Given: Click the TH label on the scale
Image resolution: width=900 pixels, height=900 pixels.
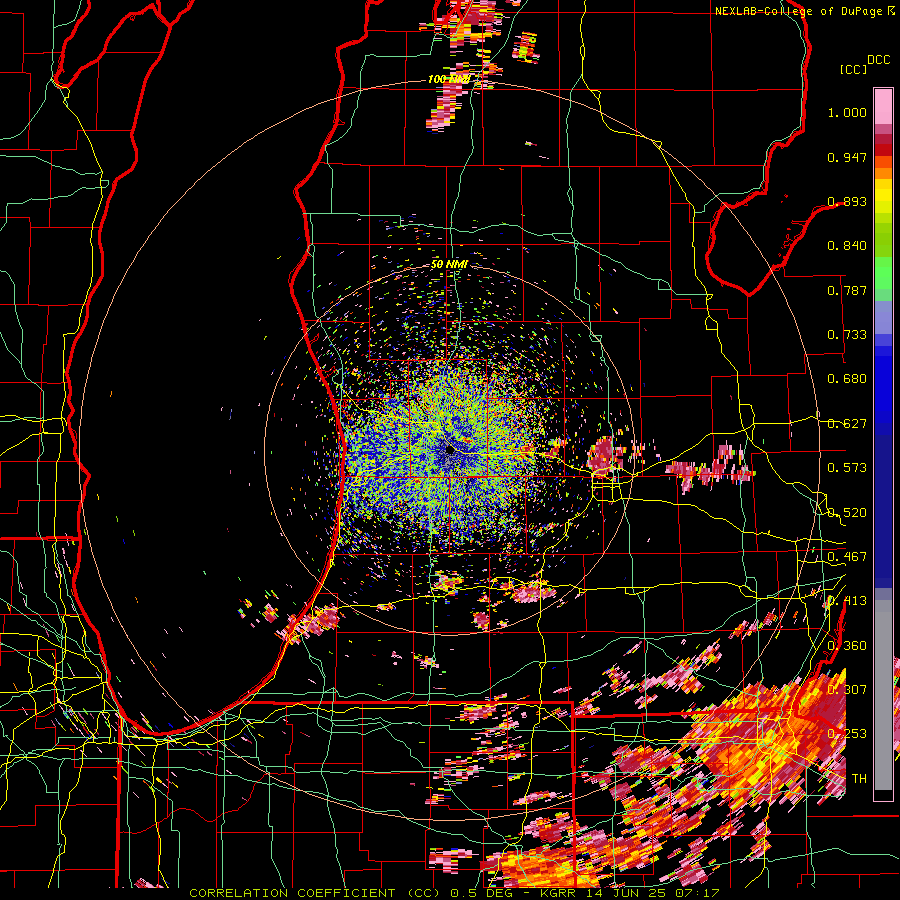Looking at the screenshot, I should tap(859, 779).
